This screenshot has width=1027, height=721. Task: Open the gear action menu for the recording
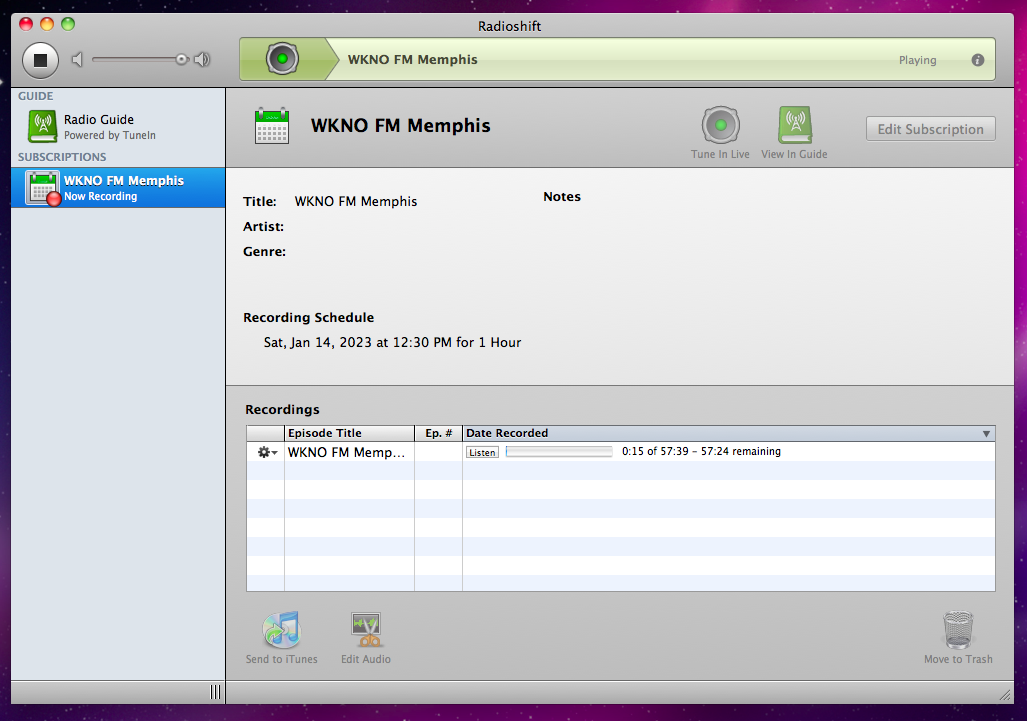[267, 453]
